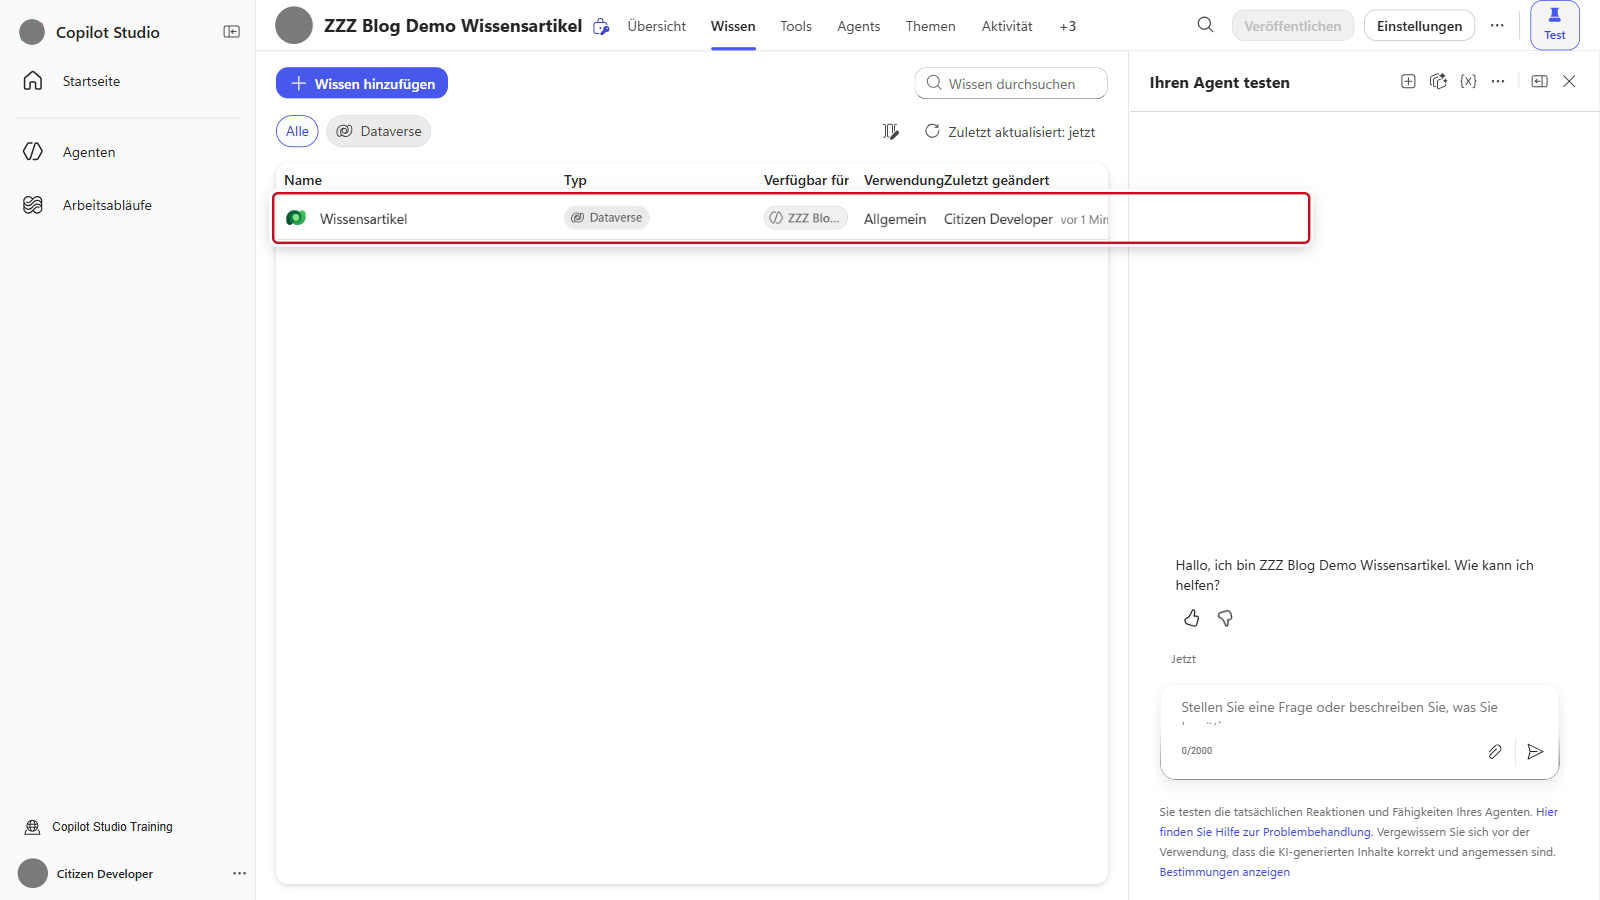Toggle the Test panel button
This screenshot has width=1600, height=900.
point(1555,25)
